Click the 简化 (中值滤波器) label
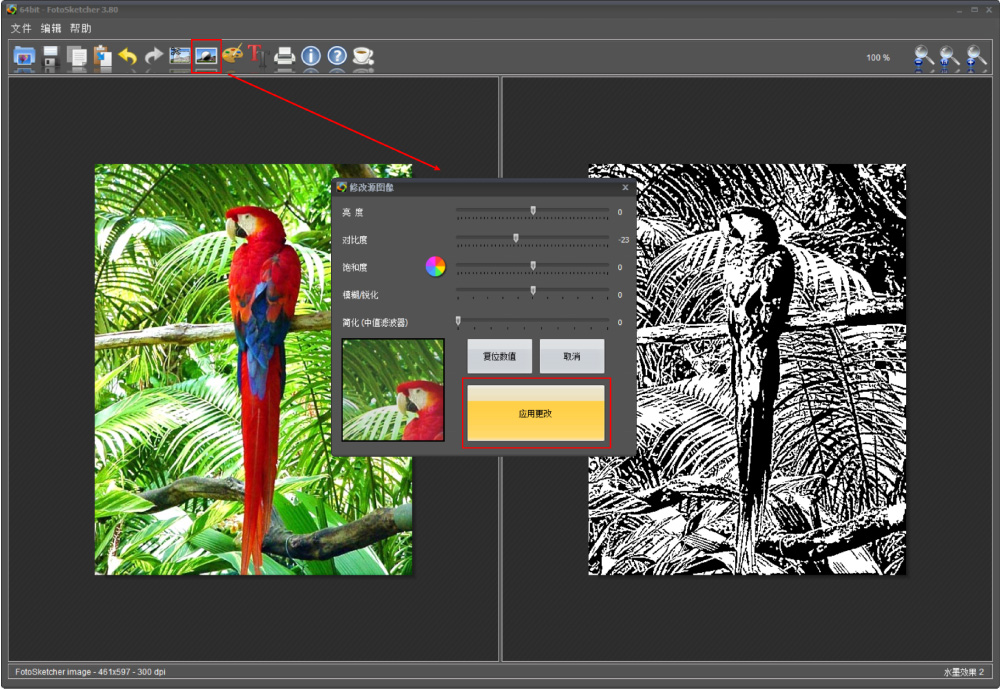This screenshot has height=689, width=1000. pos(375,322)
